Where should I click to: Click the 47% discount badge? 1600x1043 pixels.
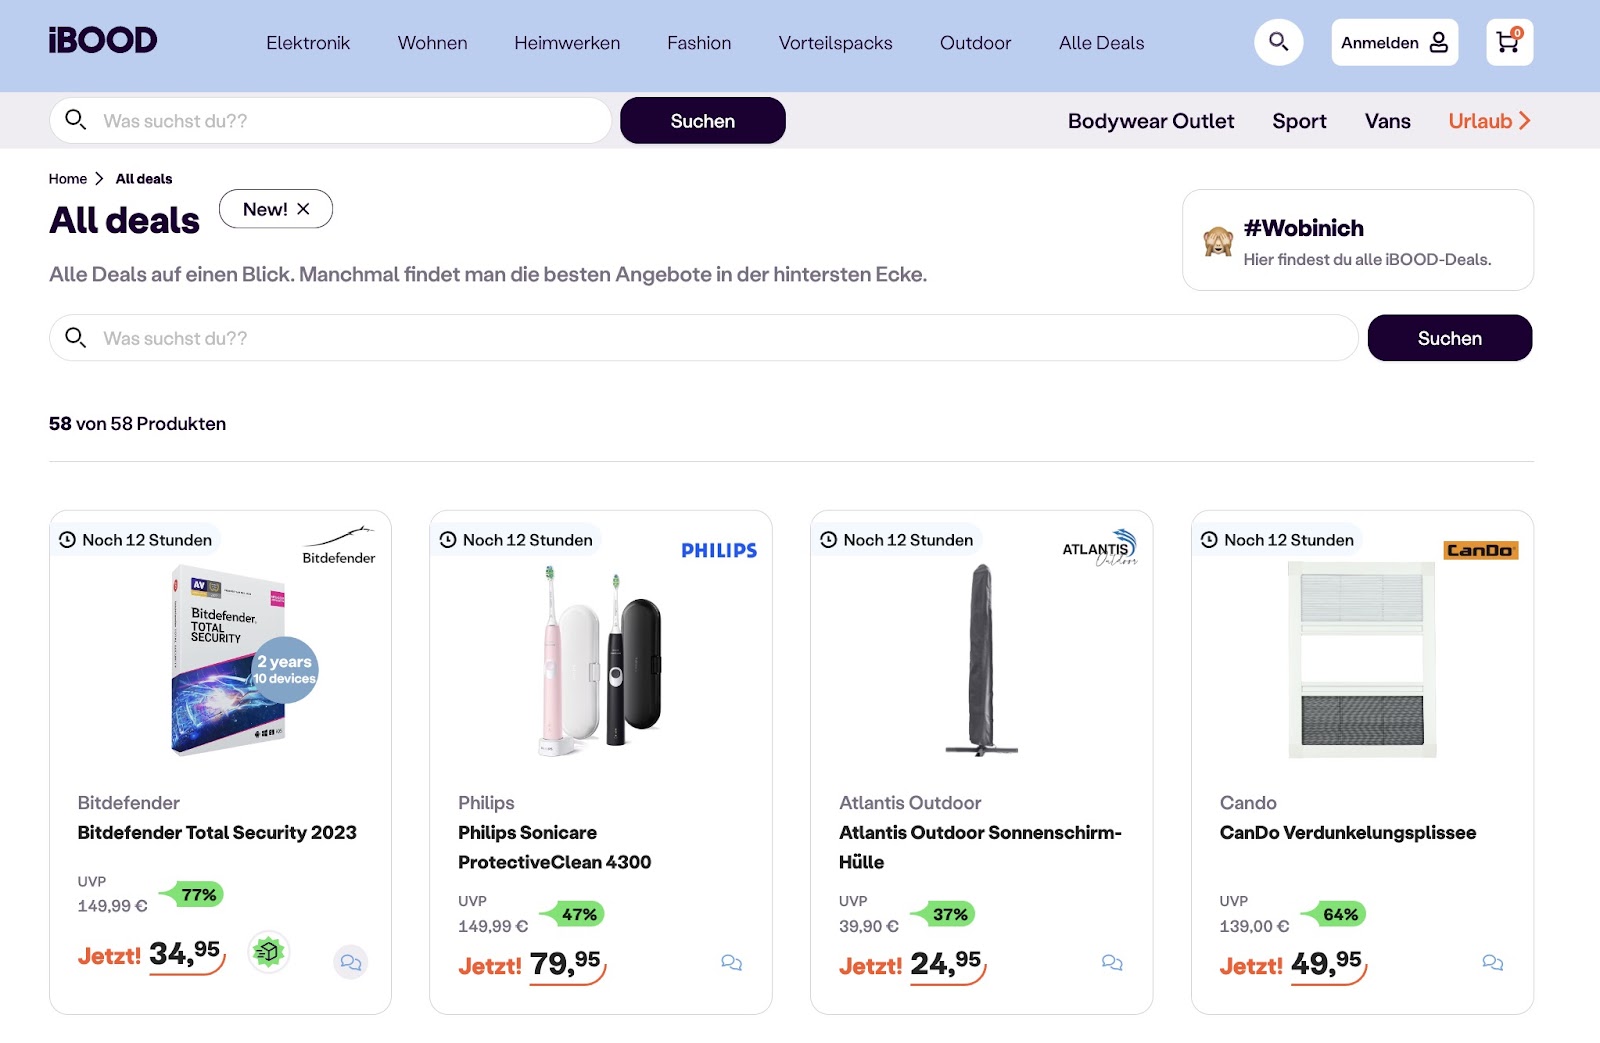click(x=571, y=914)
